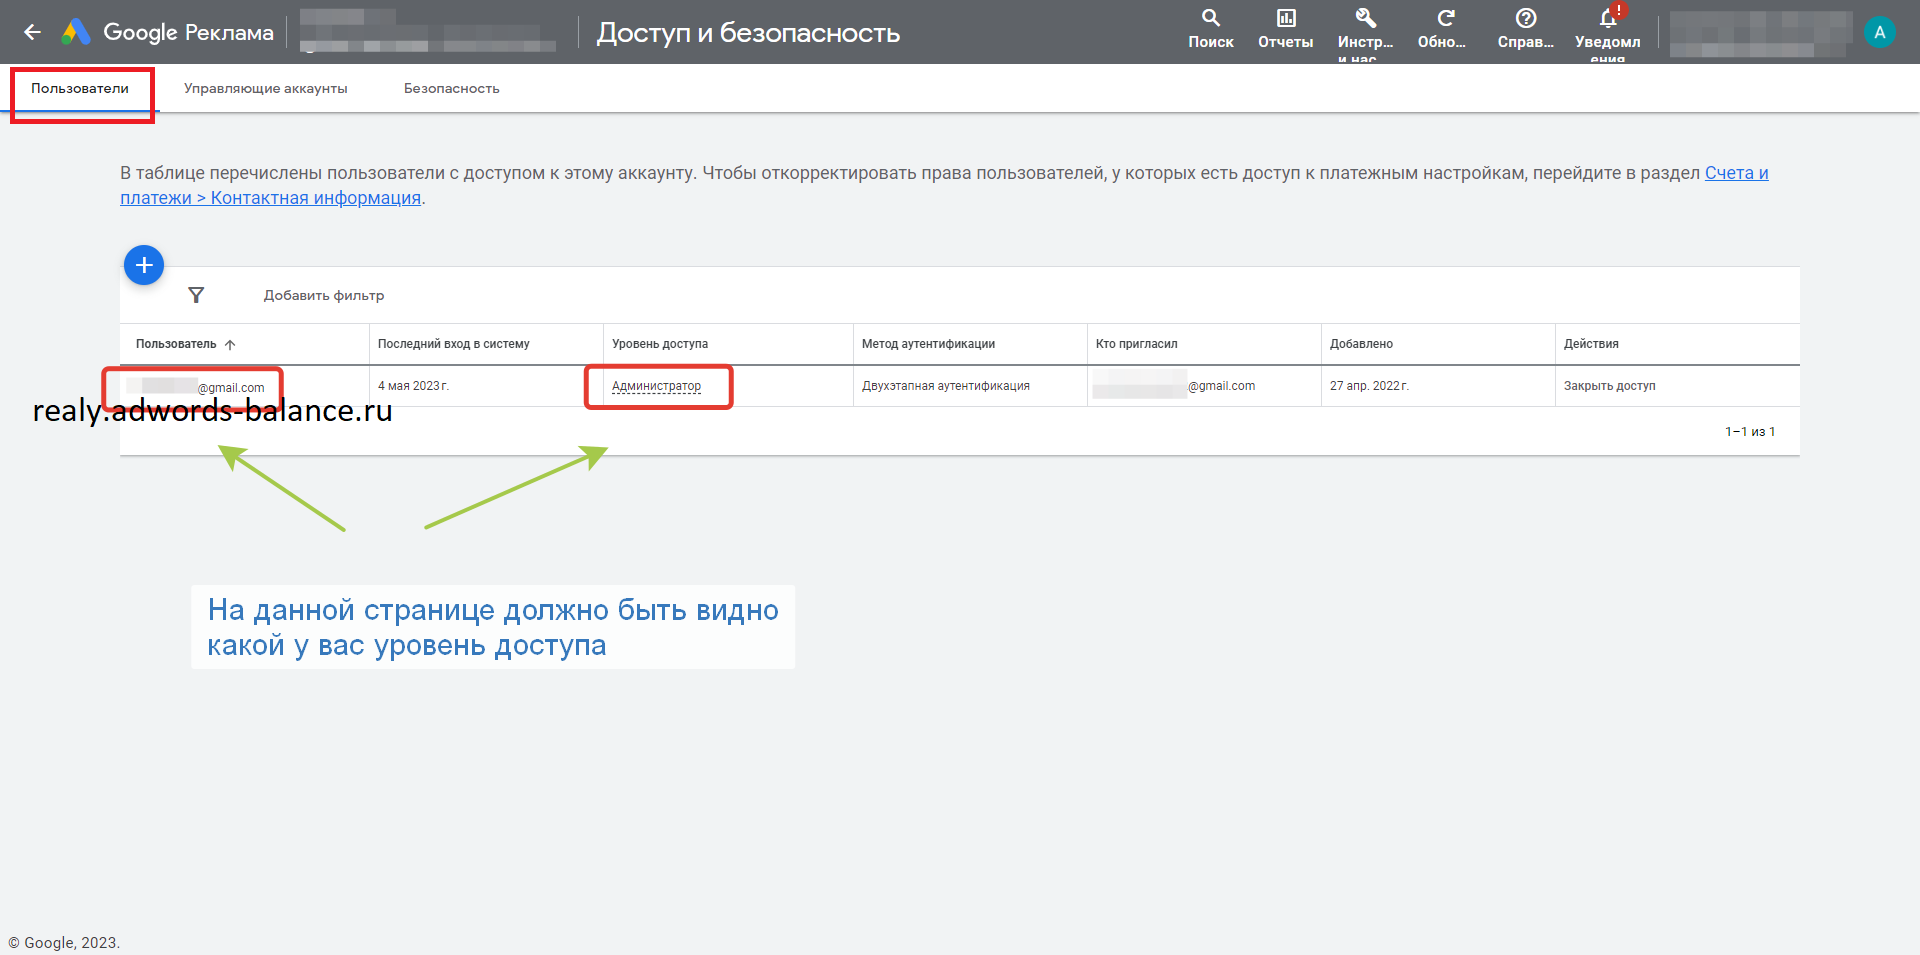Image resolution: width=1920 pixels, height=955 pixels.
Task: Switch to Безопасность tab
Action: tap(451, 89)
